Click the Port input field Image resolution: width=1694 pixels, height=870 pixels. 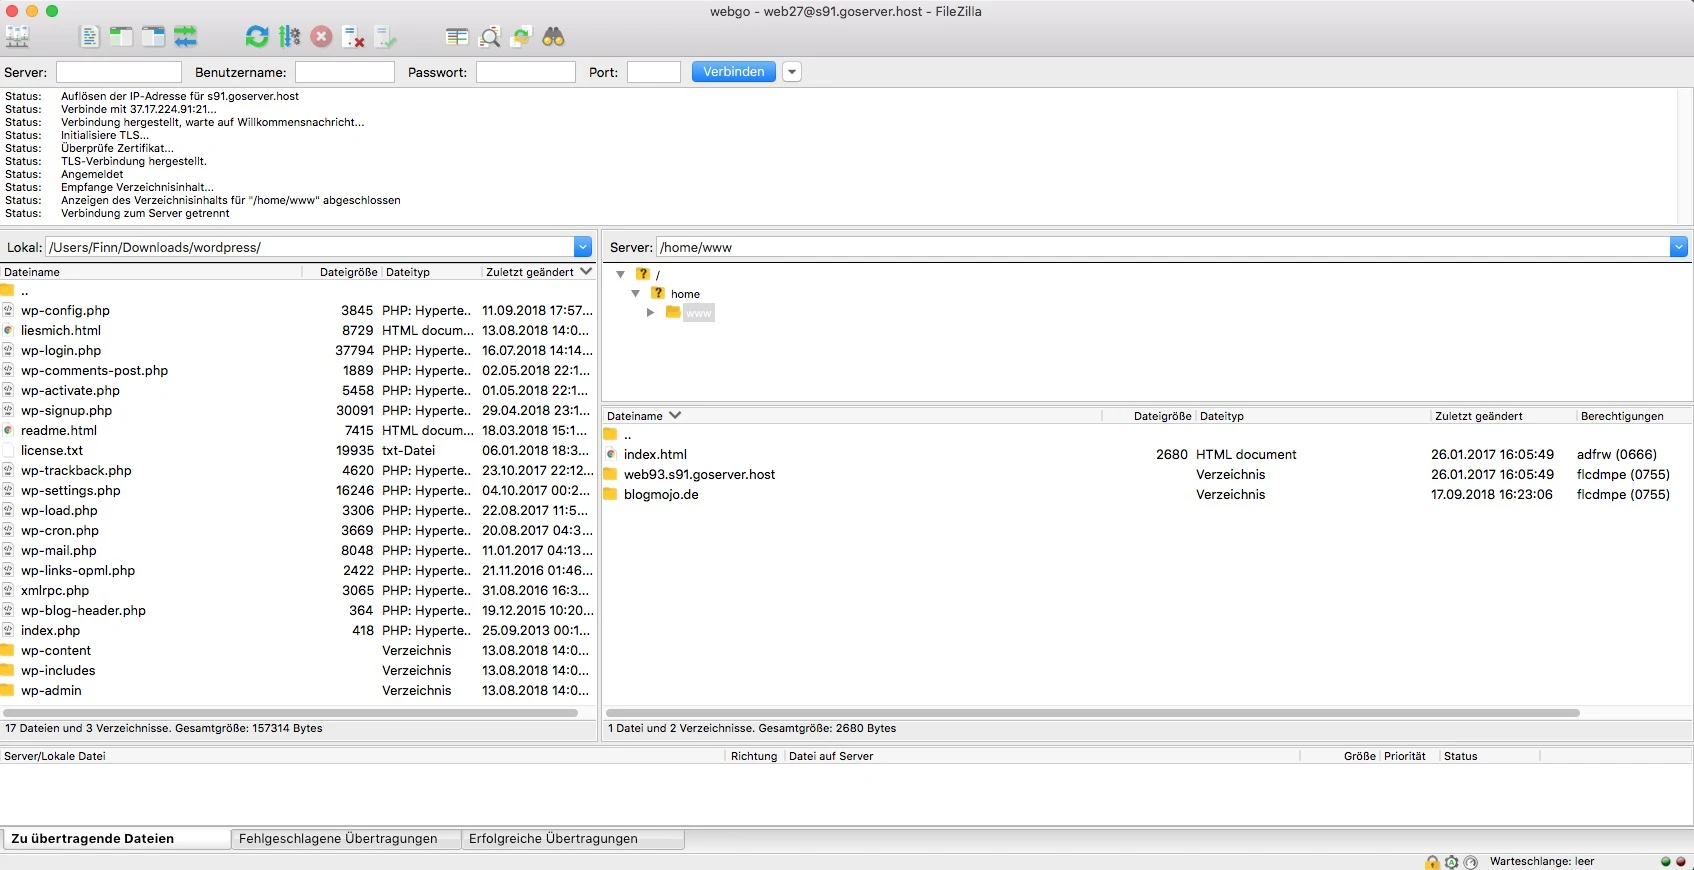[x=653, y=72]
